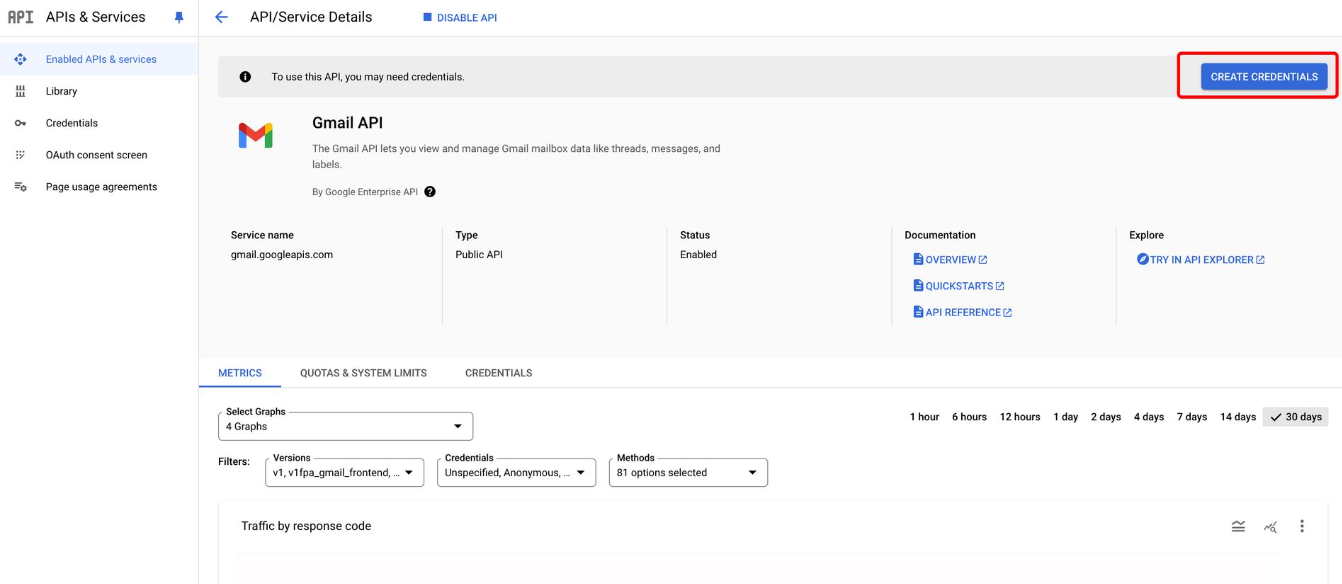Open the Traffic chart three-dot menu
Screen dimensions: 1342x584
point(1301,526)
